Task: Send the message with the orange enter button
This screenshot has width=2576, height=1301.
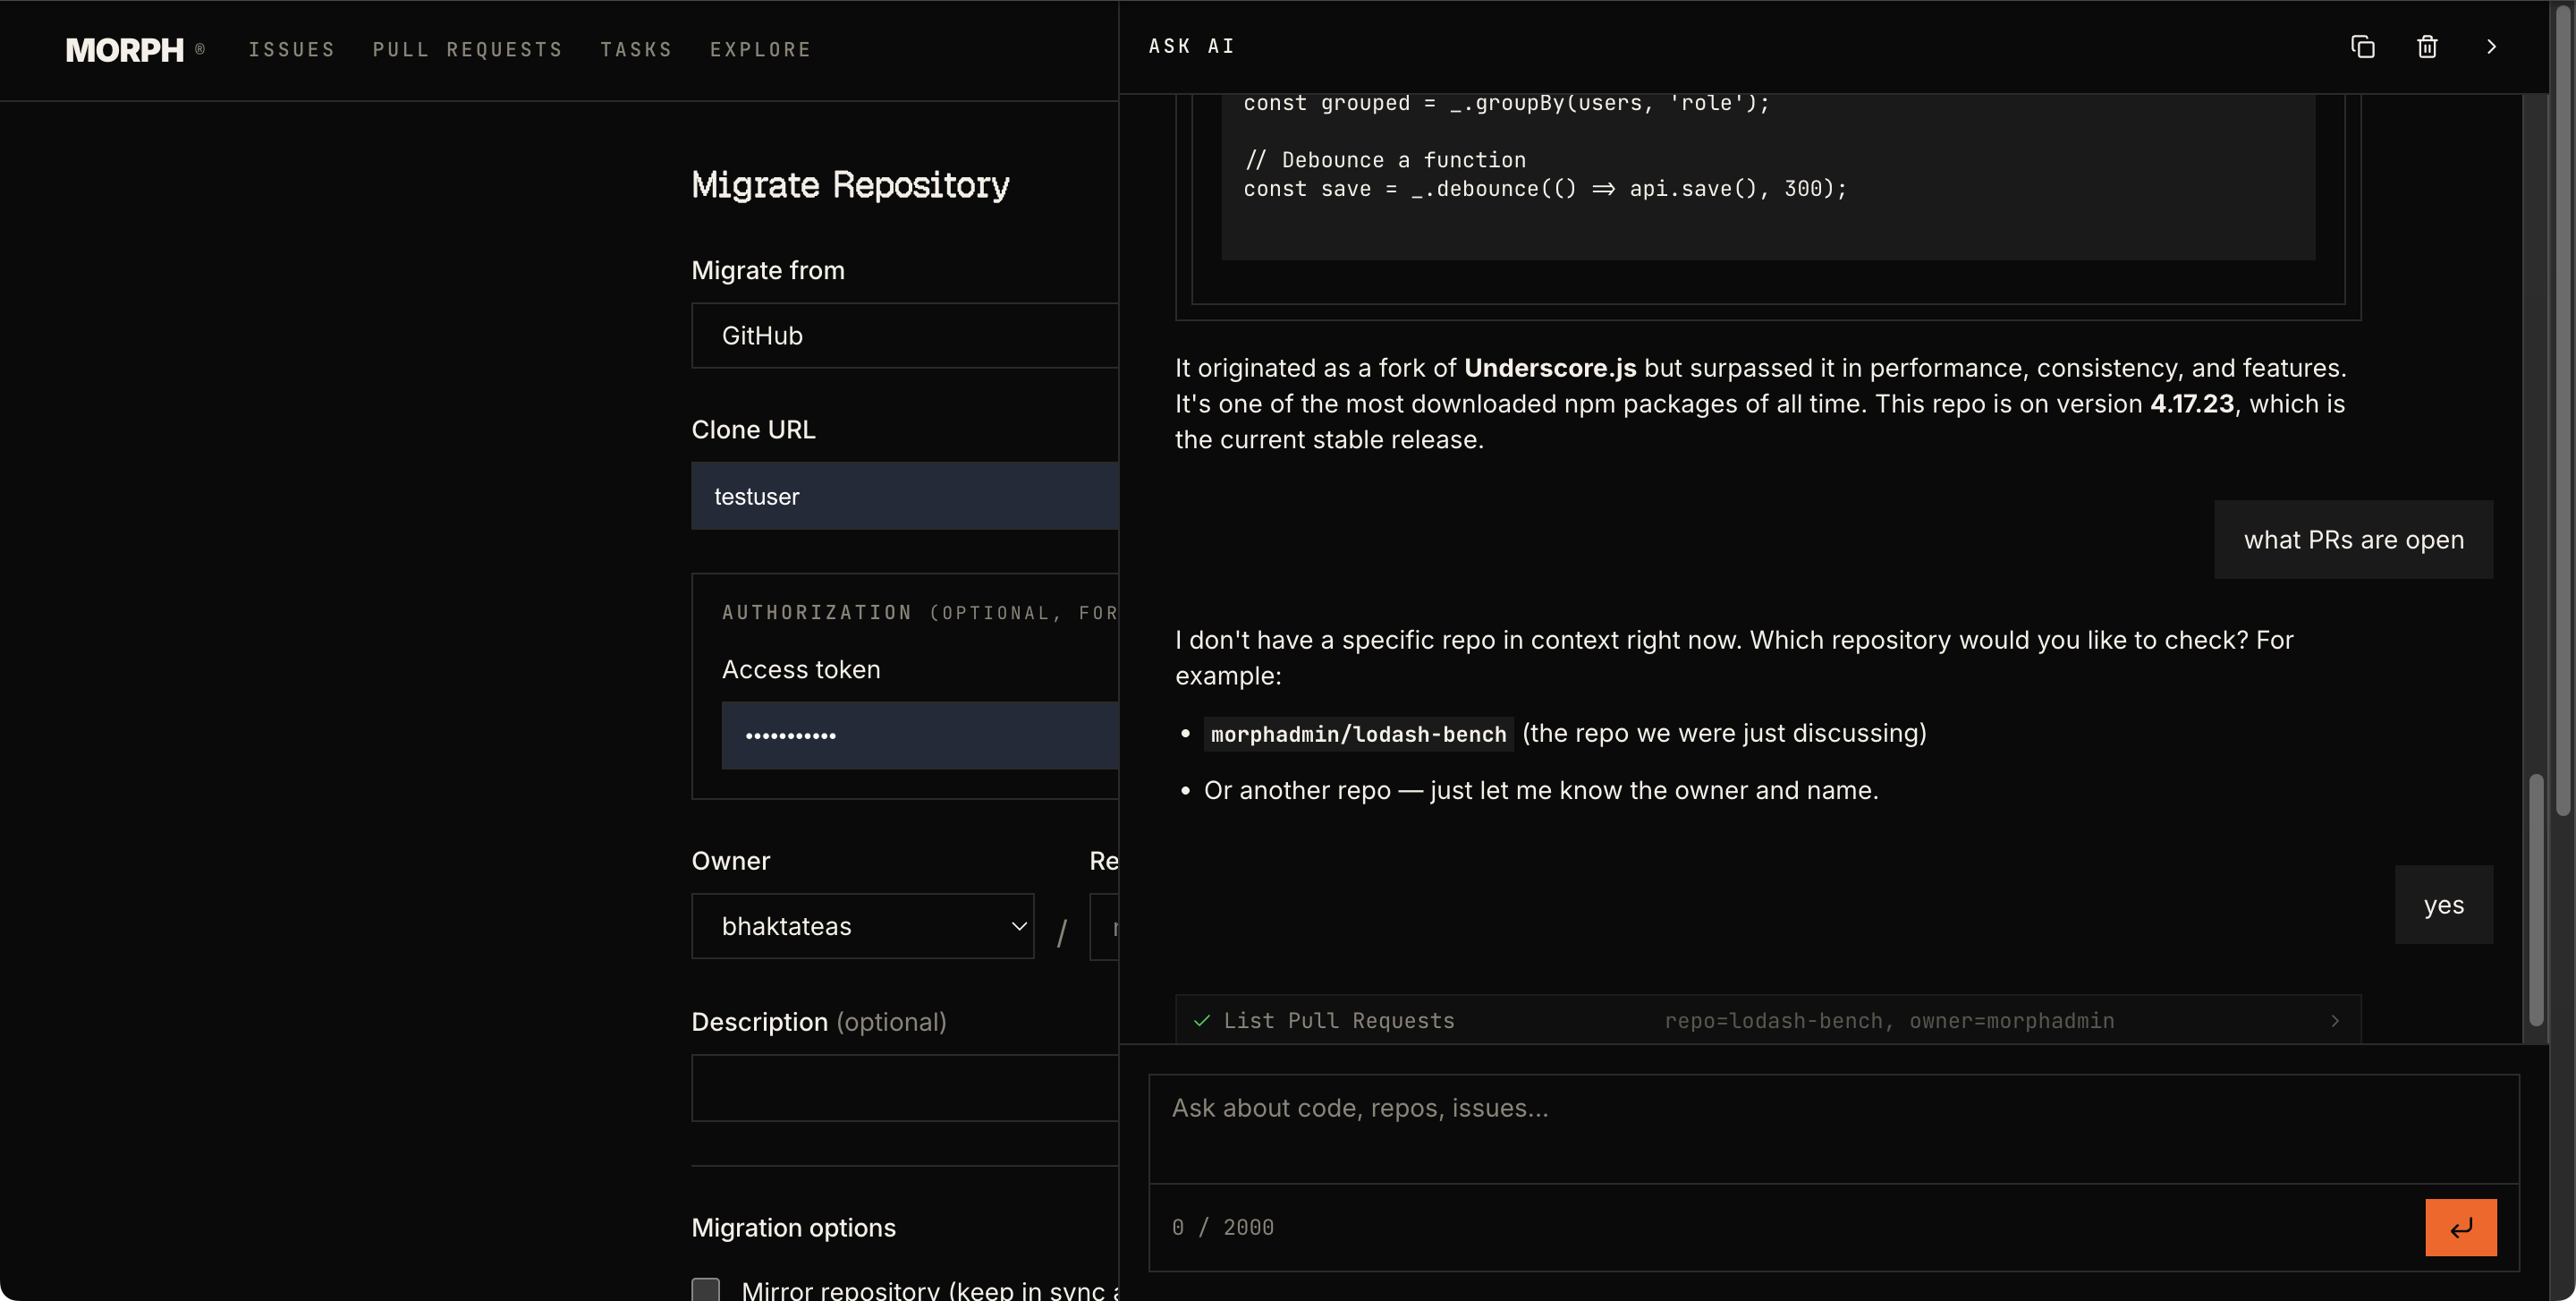Action: point(2461,1227)
